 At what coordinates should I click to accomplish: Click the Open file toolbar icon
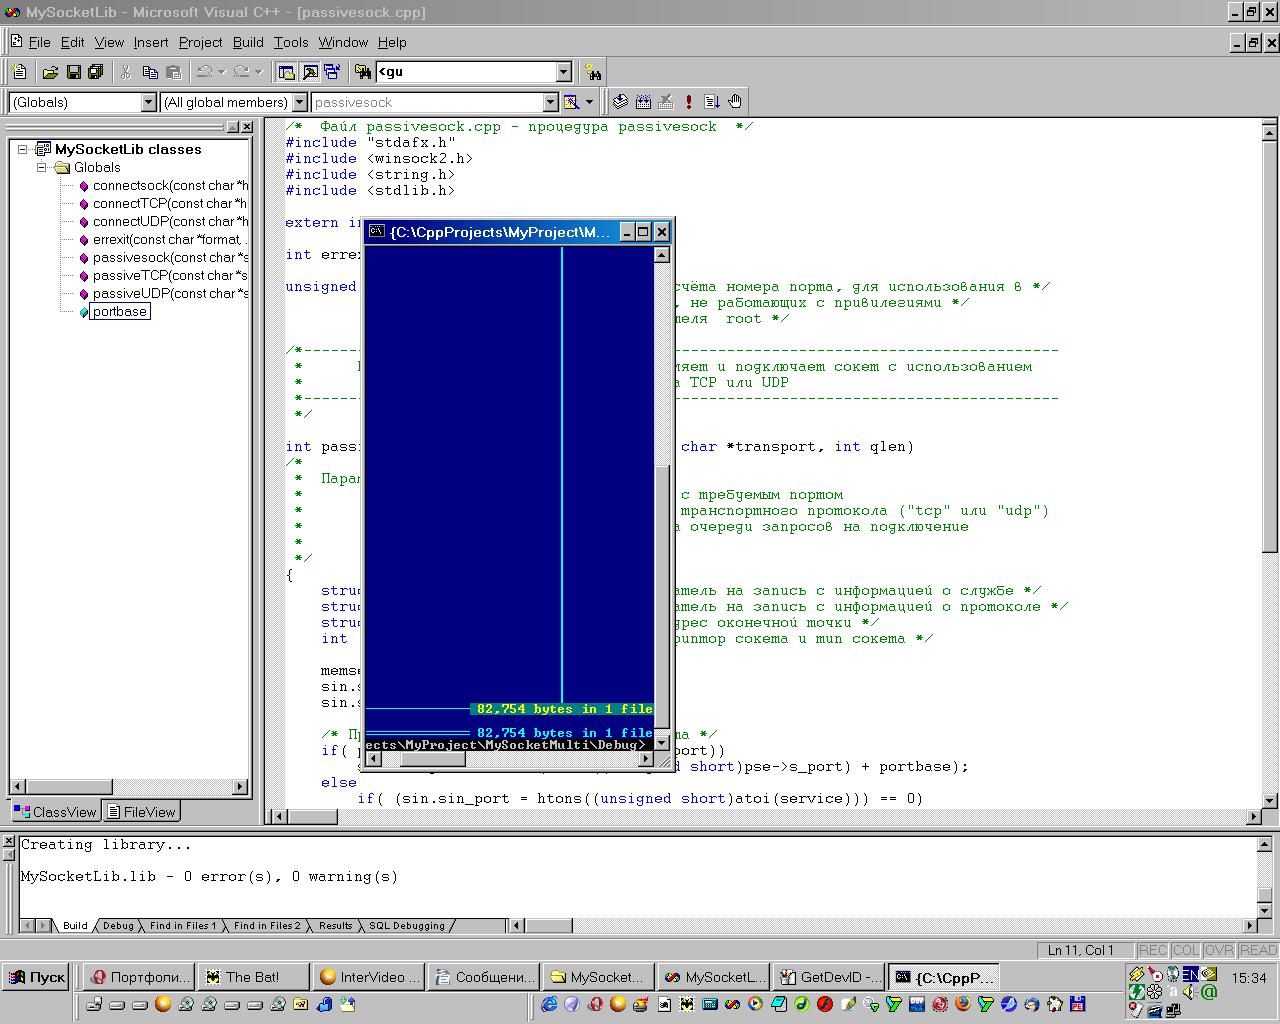point(50,72)
